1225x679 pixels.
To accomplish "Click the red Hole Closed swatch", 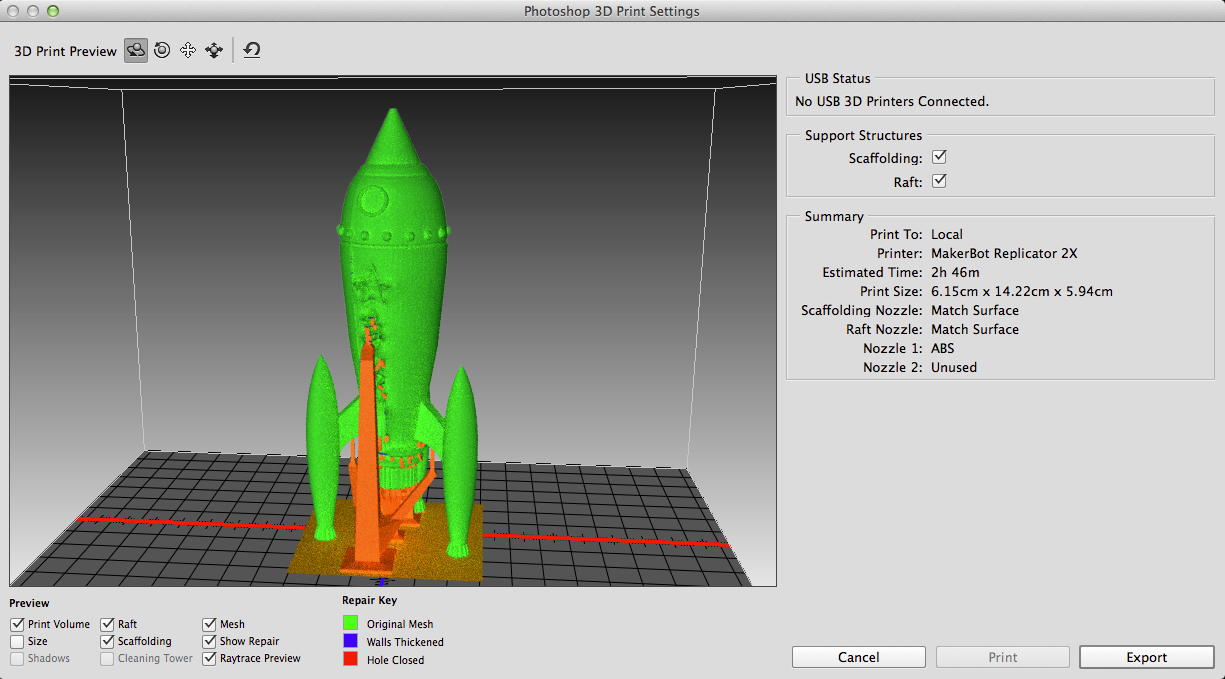I will [350, 660].
